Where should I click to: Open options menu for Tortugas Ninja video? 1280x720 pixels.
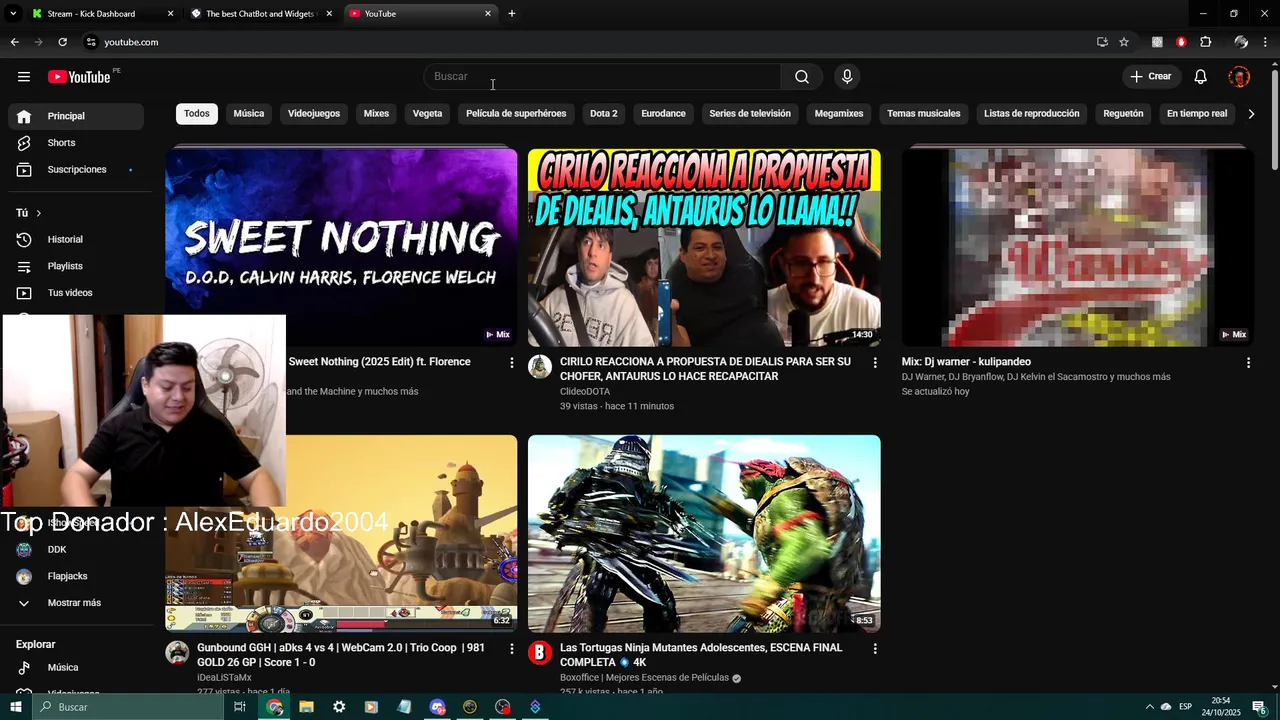click(x=875, y=649)
